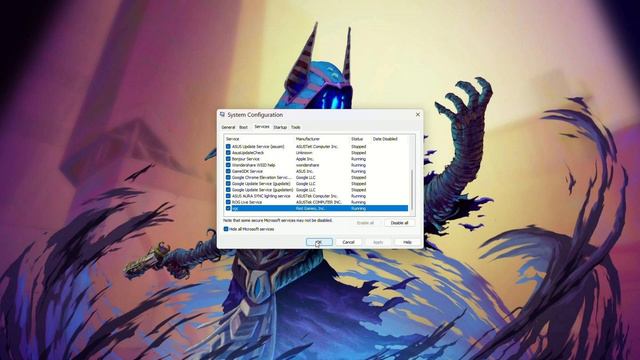
Task: Switch to the Boot tab
Action: click(244, 127)
